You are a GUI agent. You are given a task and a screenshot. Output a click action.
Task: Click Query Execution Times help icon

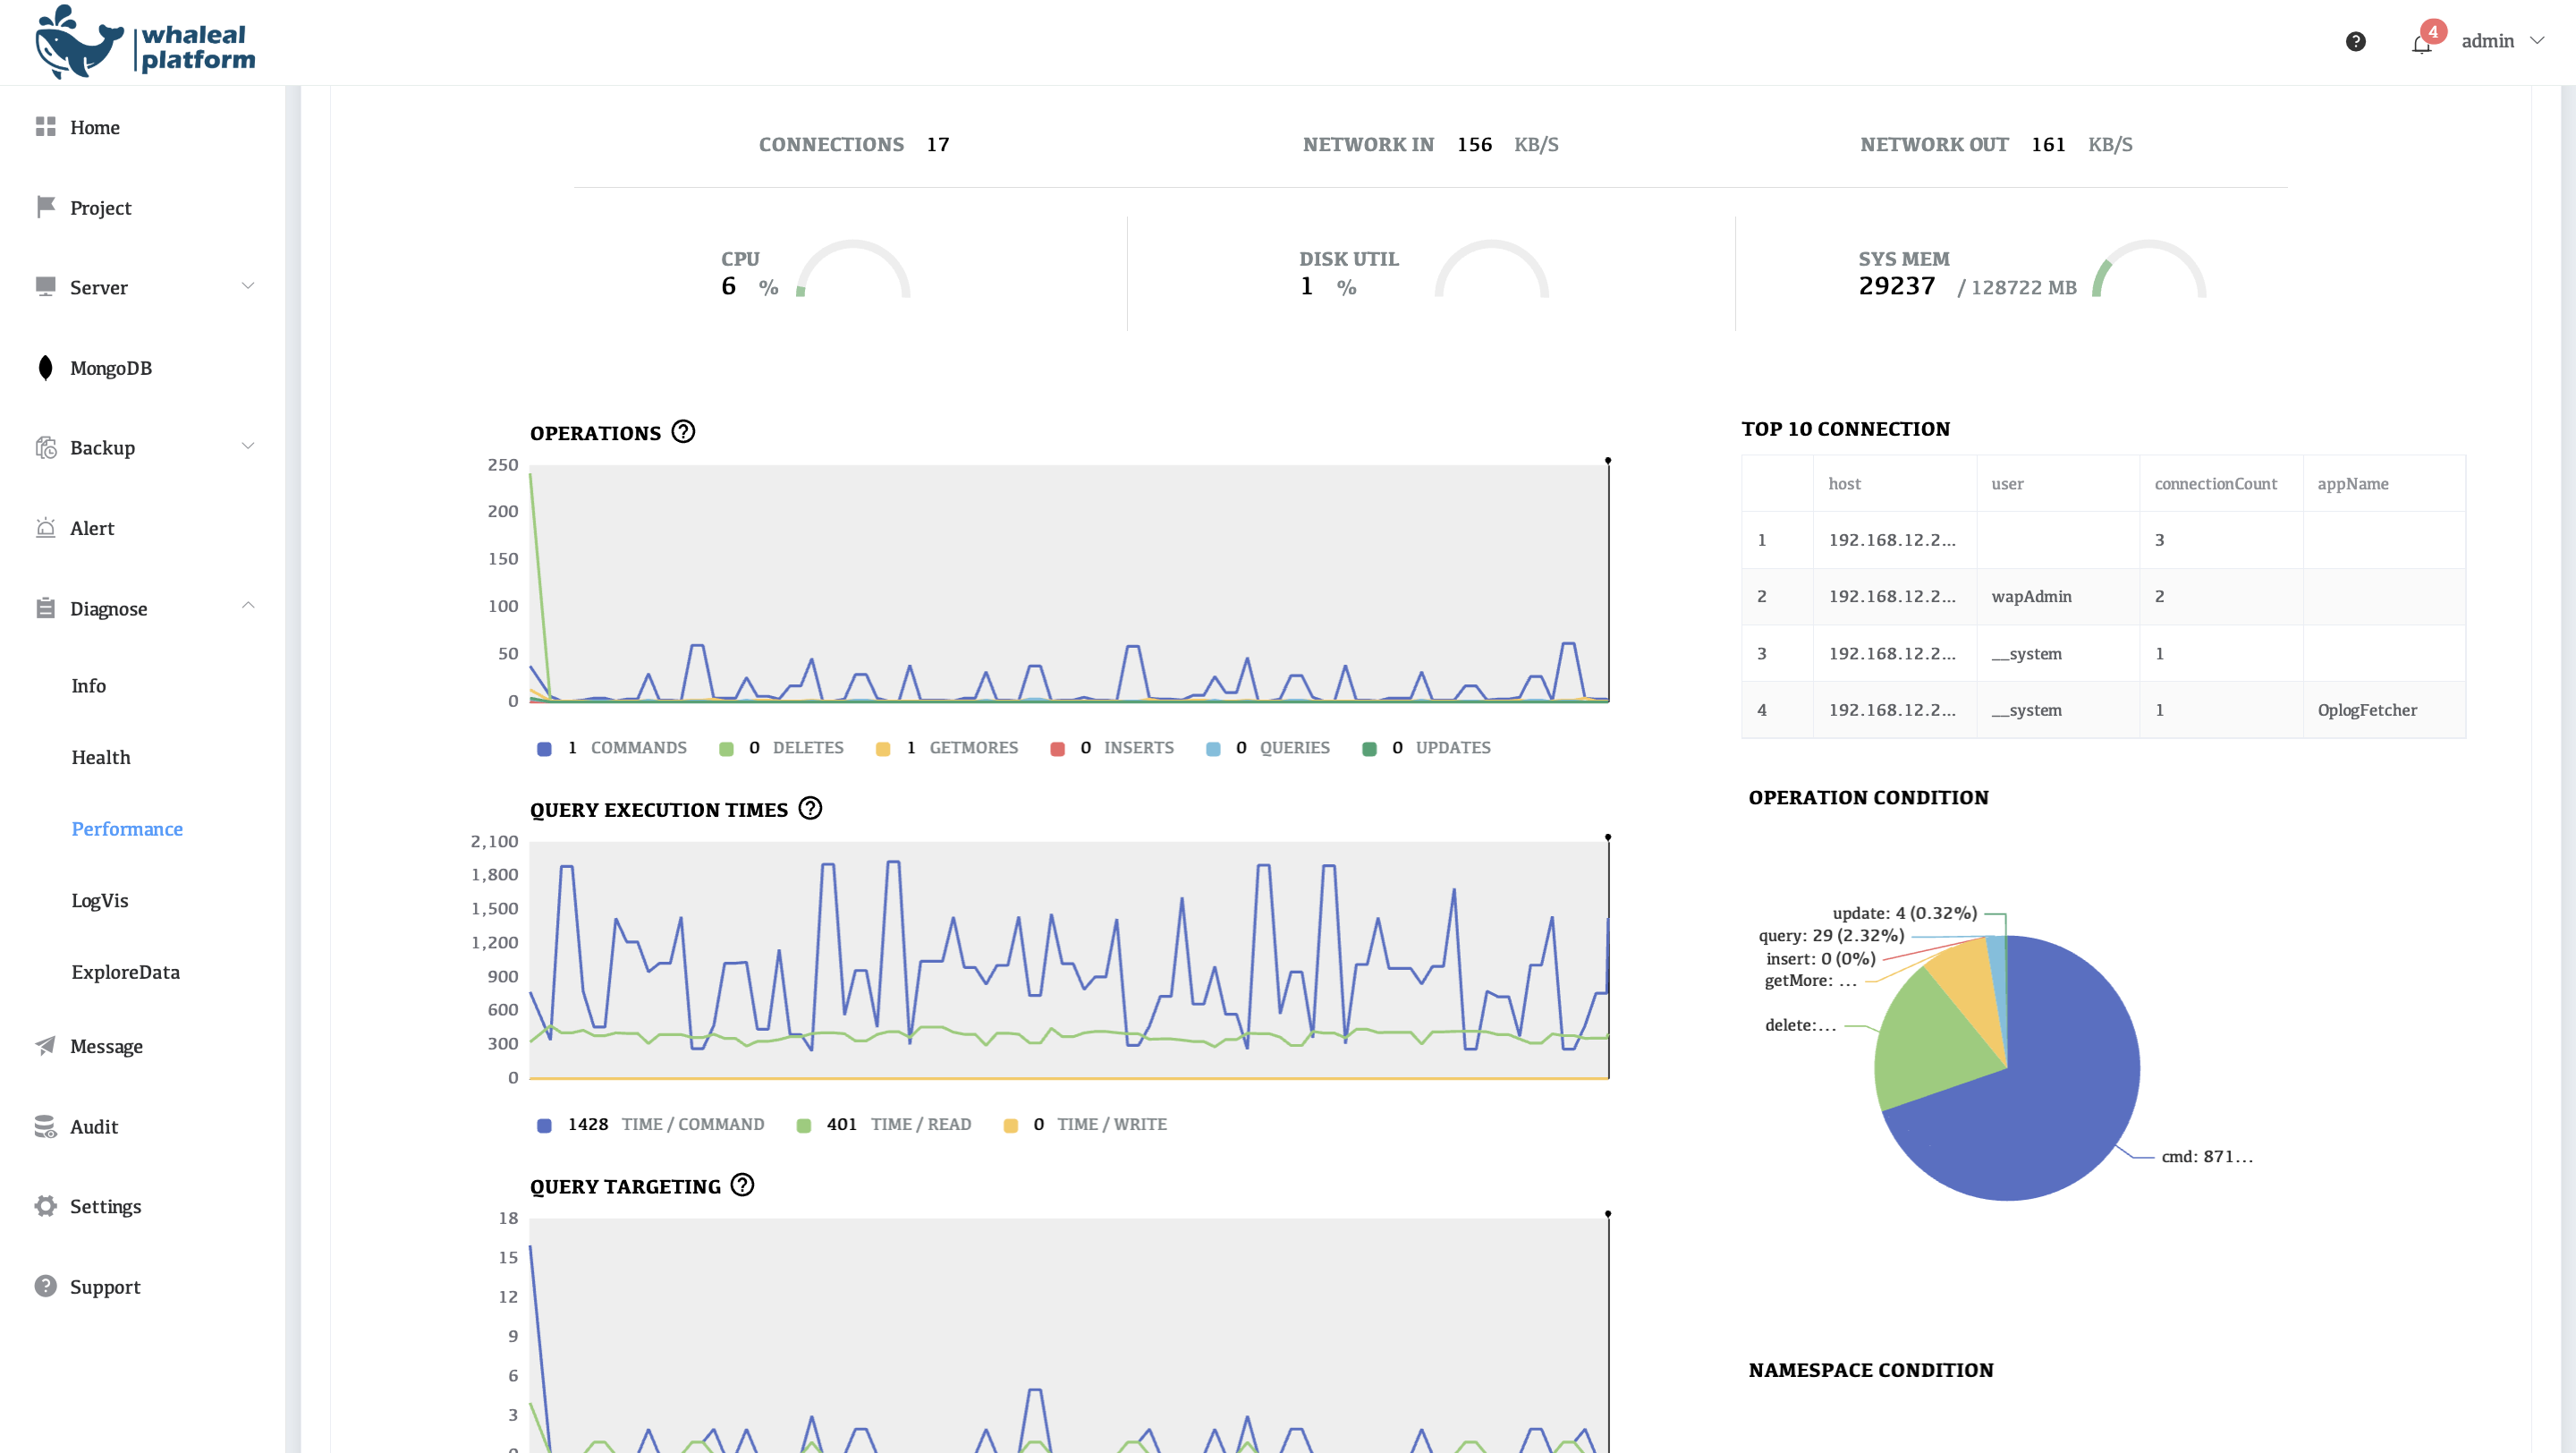pos(810,808)
